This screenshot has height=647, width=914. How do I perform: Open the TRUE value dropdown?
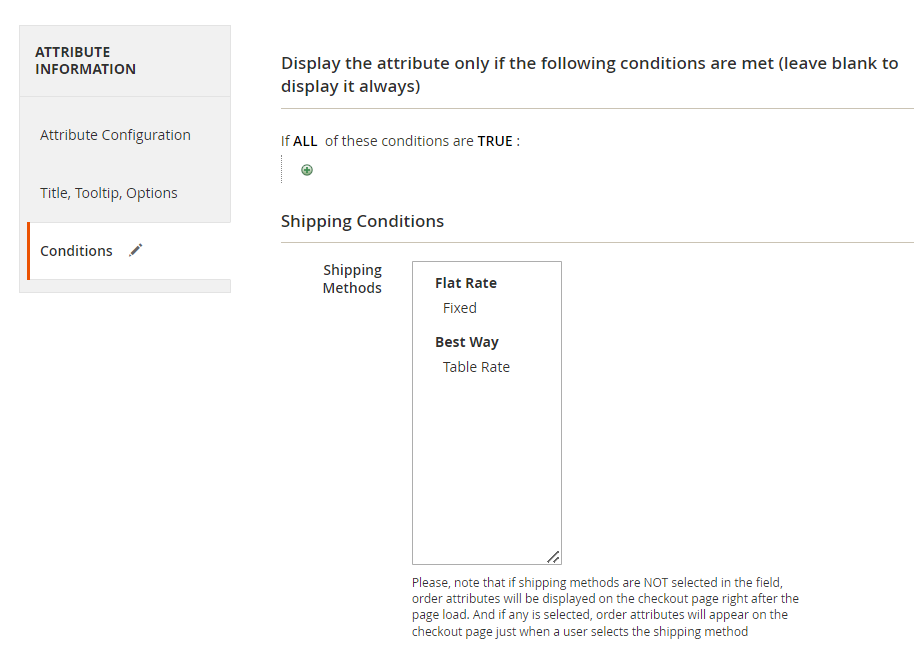495,141
